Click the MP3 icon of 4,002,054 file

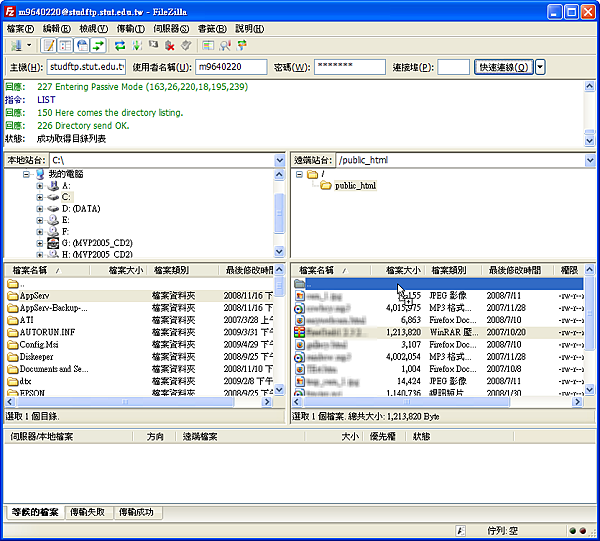tap(299, 357)
